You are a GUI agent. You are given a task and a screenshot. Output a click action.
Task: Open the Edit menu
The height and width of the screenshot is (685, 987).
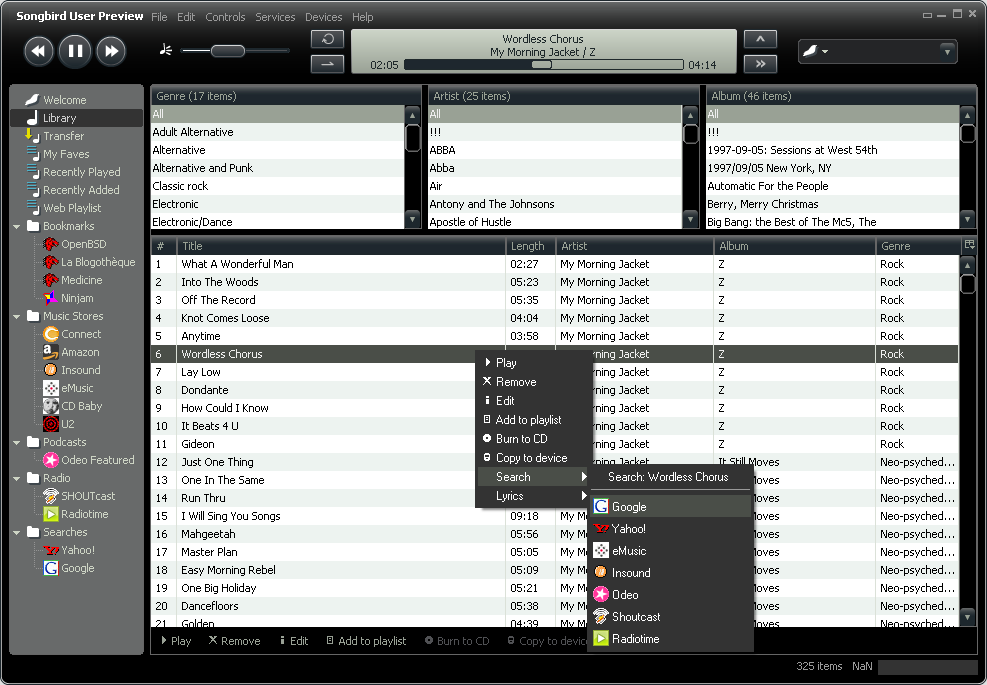pyautogui.click(x=186, y=17)
